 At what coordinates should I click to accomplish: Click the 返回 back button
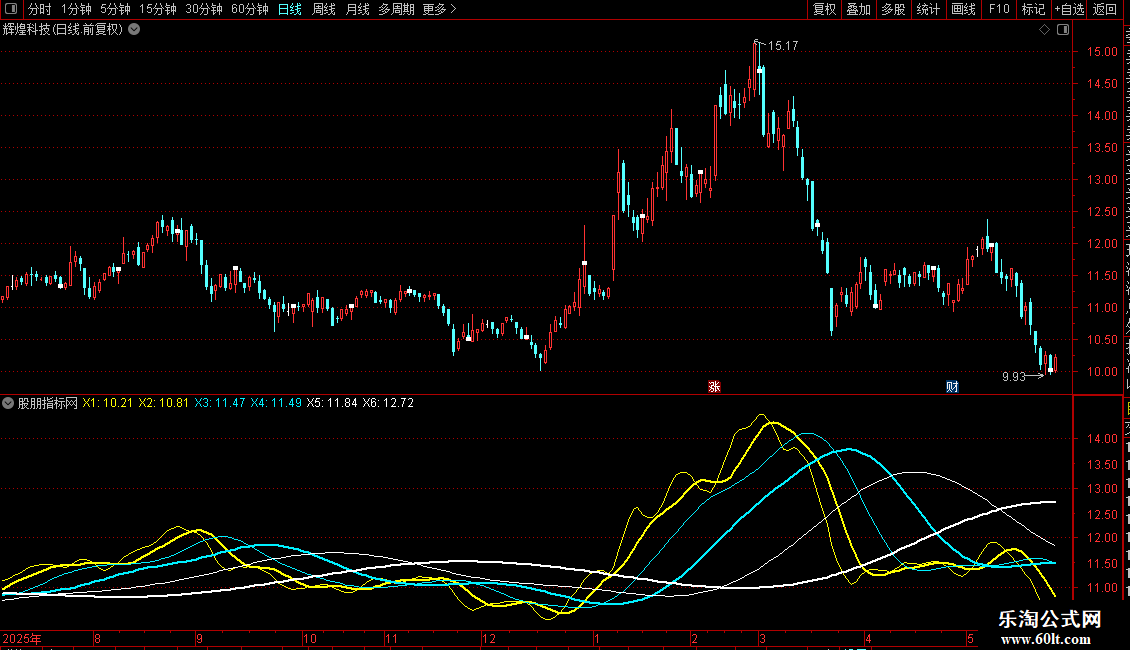coord(1105,9)
